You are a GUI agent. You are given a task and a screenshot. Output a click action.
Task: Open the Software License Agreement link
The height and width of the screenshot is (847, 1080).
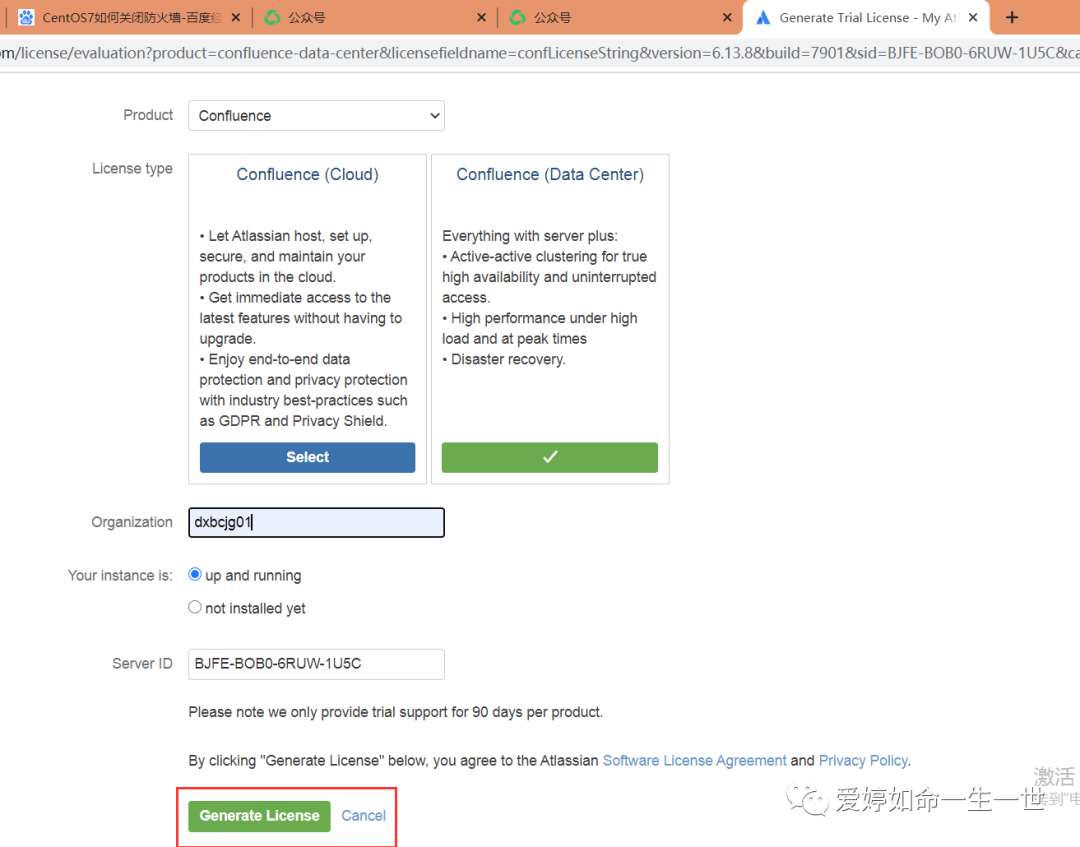click(694, 761)
